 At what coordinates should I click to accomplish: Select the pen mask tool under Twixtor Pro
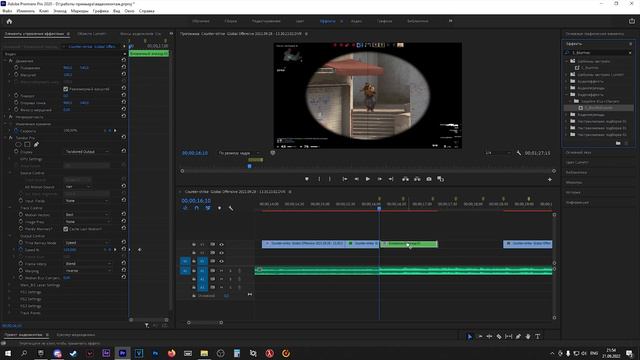click(x=36, y=144)
